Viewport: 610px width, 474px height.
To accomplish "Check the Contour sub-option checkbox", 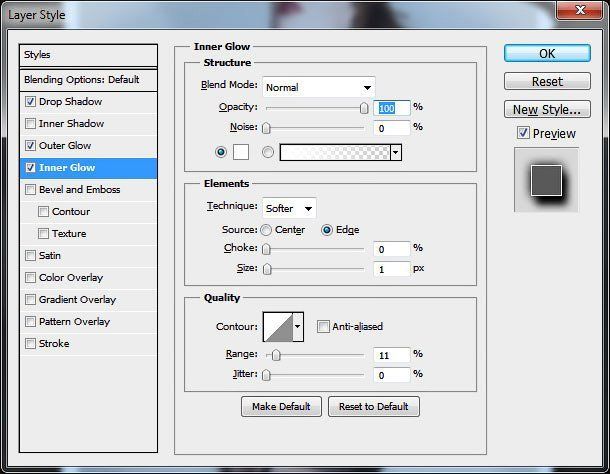I will 43,211.
